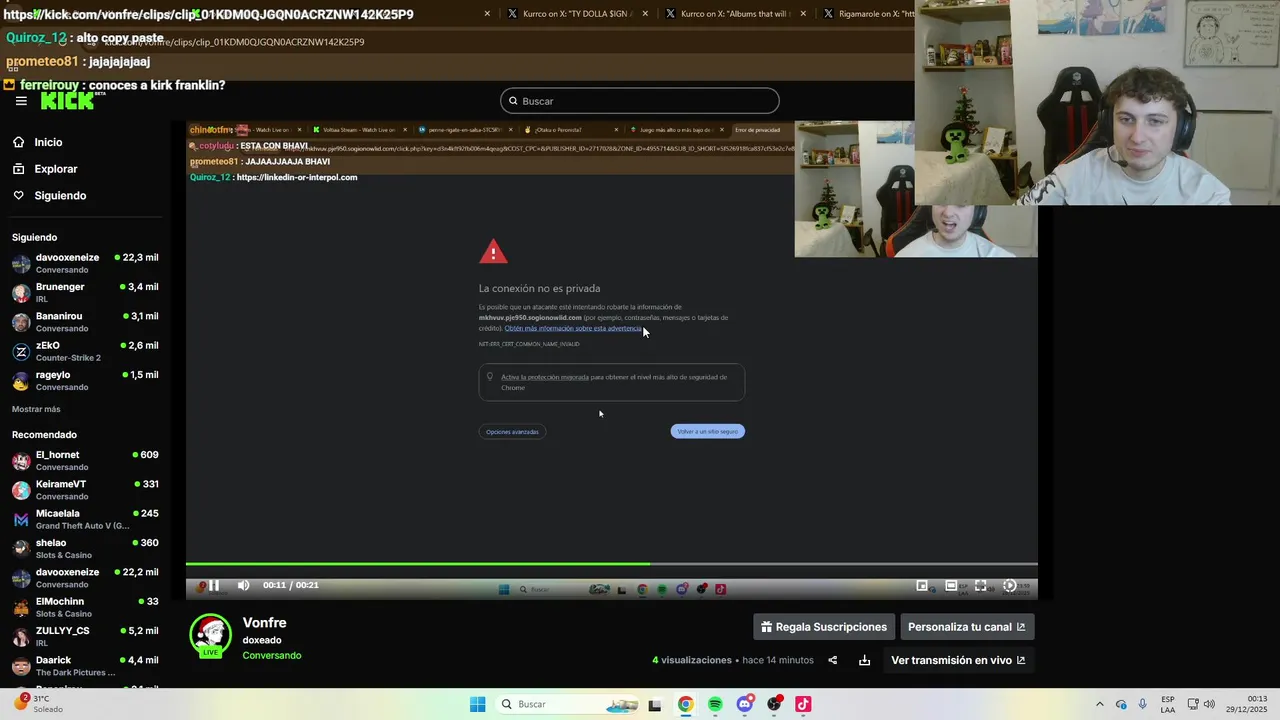This screenshot has width=1280, height=720.
Task: Close the Kurrco Albums tab
Action: (803, 14)
